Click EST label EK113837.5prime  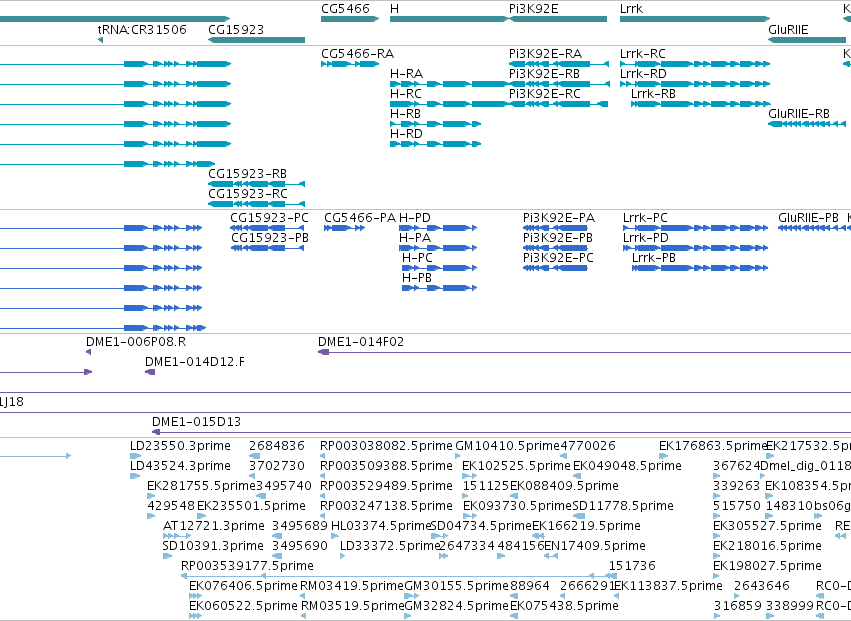[x=668, y=586]
